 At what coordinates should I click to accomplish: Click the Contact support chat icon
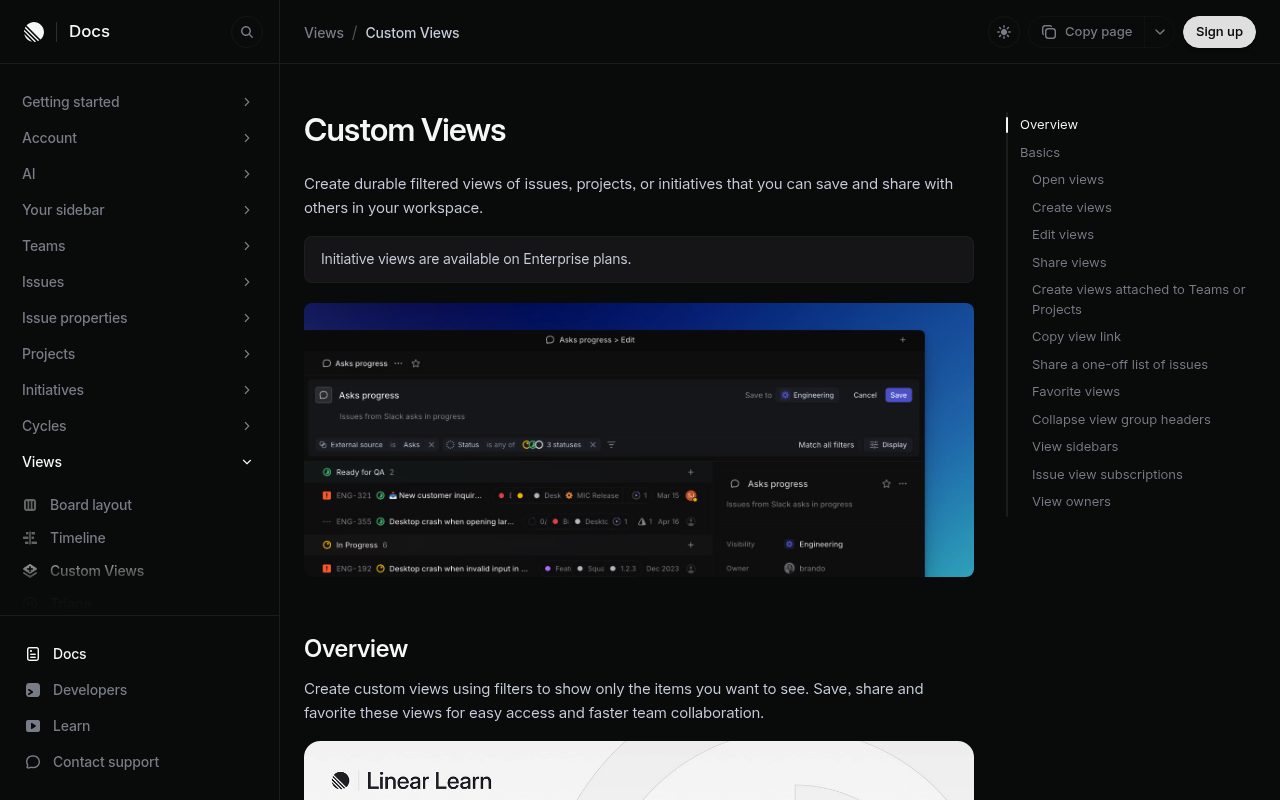33,762
